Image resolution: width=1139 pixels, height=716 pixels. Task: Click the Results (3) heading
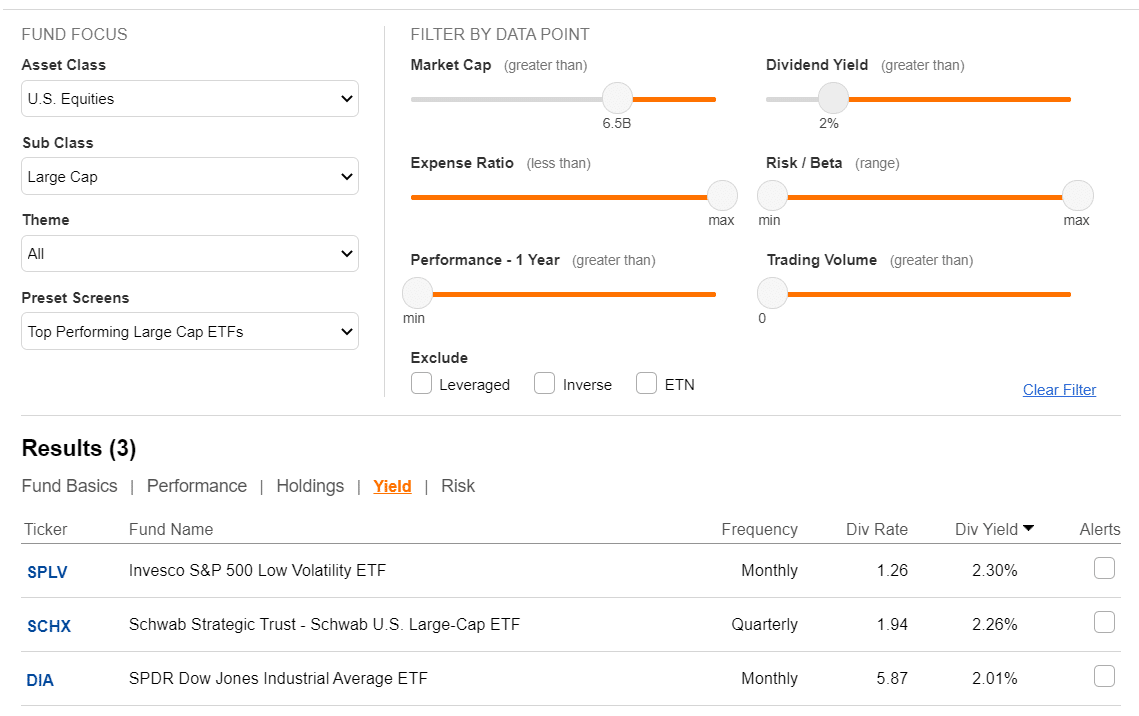click(x=79, y=448)
